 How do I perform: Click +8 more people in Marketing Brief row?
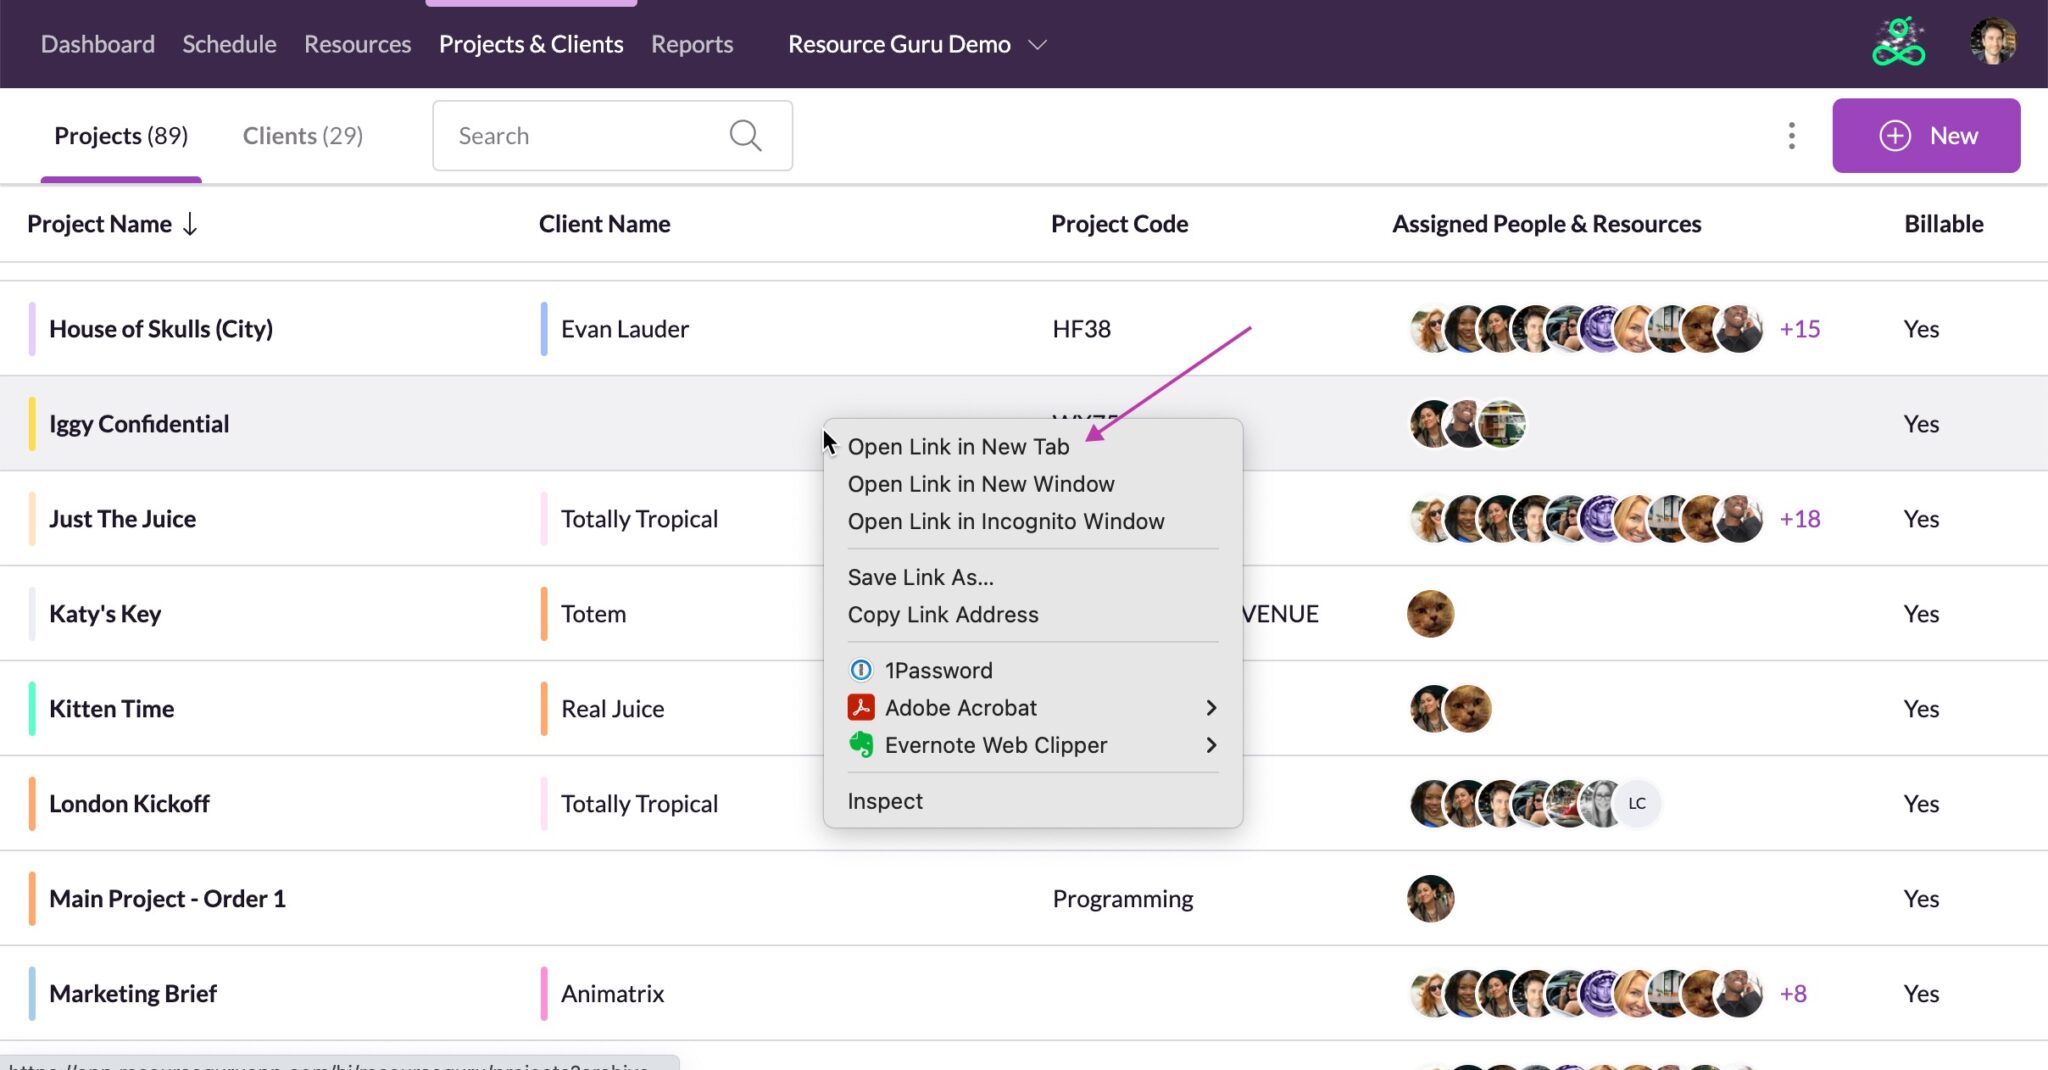click(x=1793, y=994)
